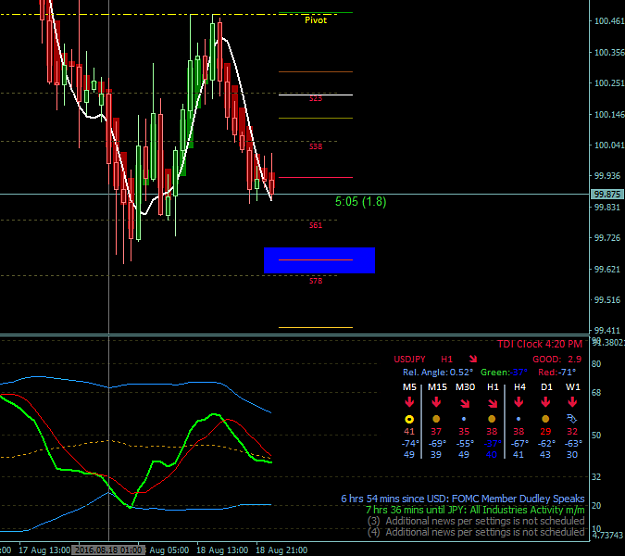Click the candle timer text 5:05 (1.8)
The image size is (625, 556).
pyautogui.click(x=361, y=202)
